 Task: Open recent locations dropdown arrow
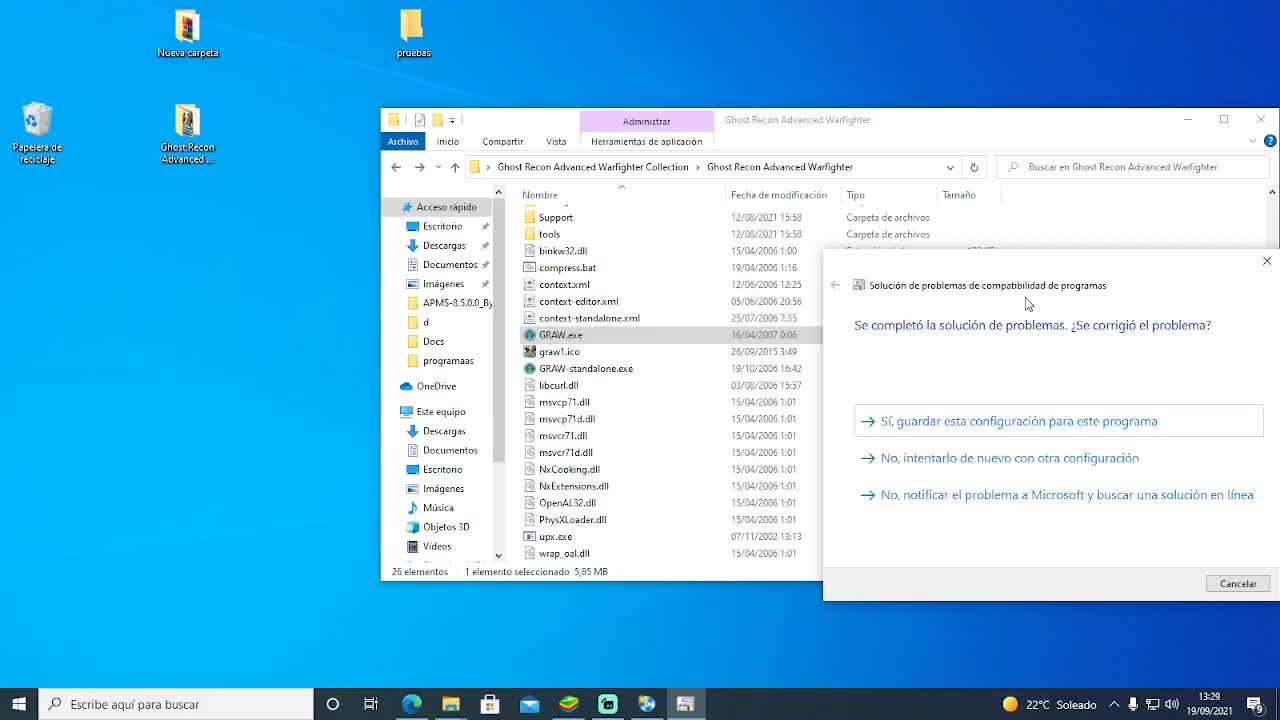pos(438,167)
